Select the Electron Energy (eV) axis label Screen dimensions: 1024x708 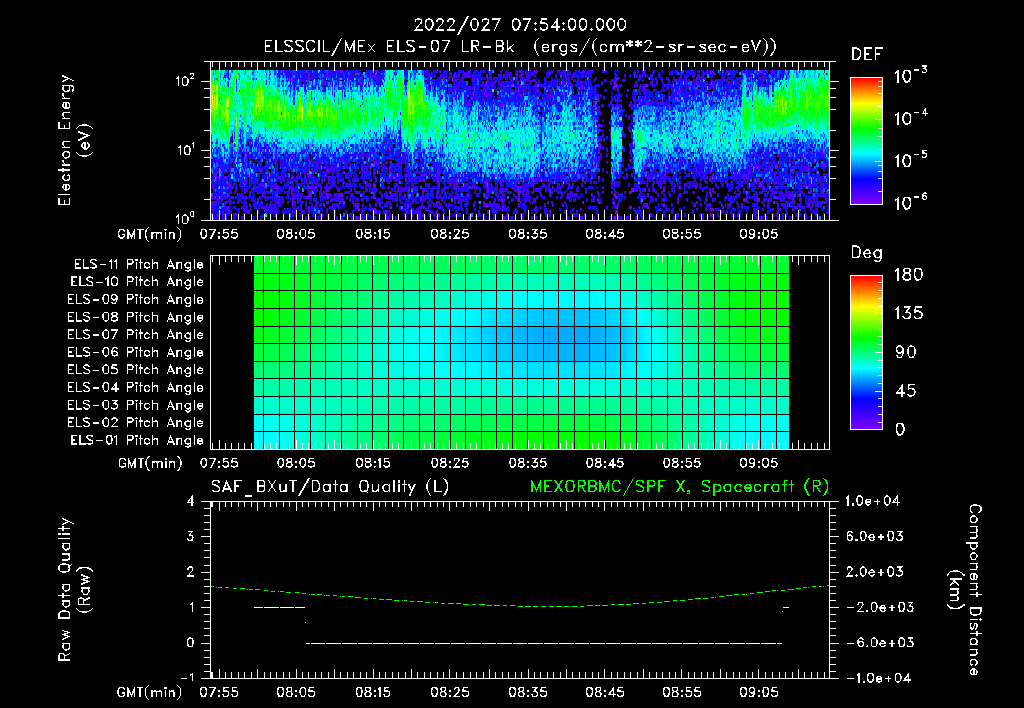[x=74, y=140]
